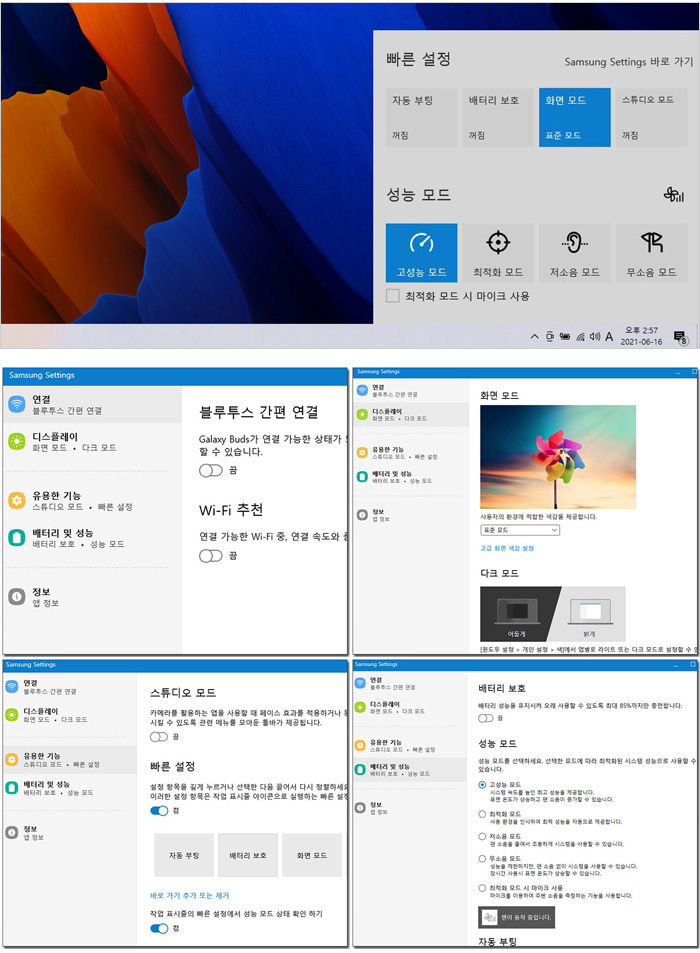Image resolution: width=700 pixels, height=953 pixels.
Task: Toggle the 스튜디오 모드 switch in settings
Action: click(159, 736)
